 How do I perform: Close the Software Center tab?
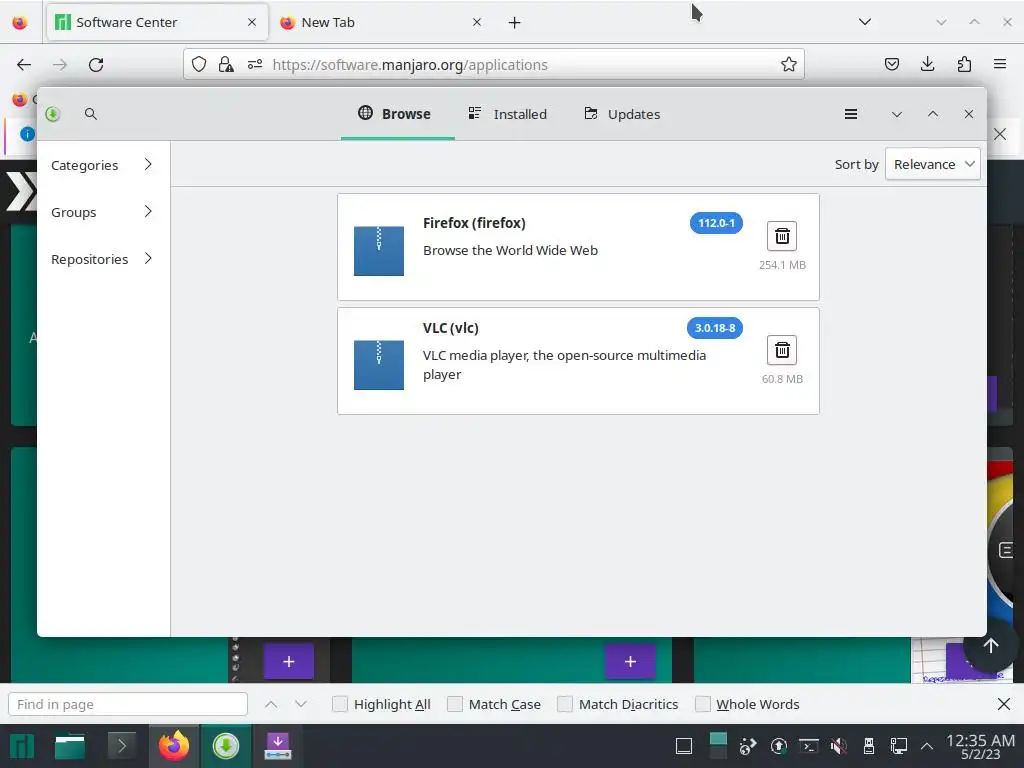click(x=252, y=22)
